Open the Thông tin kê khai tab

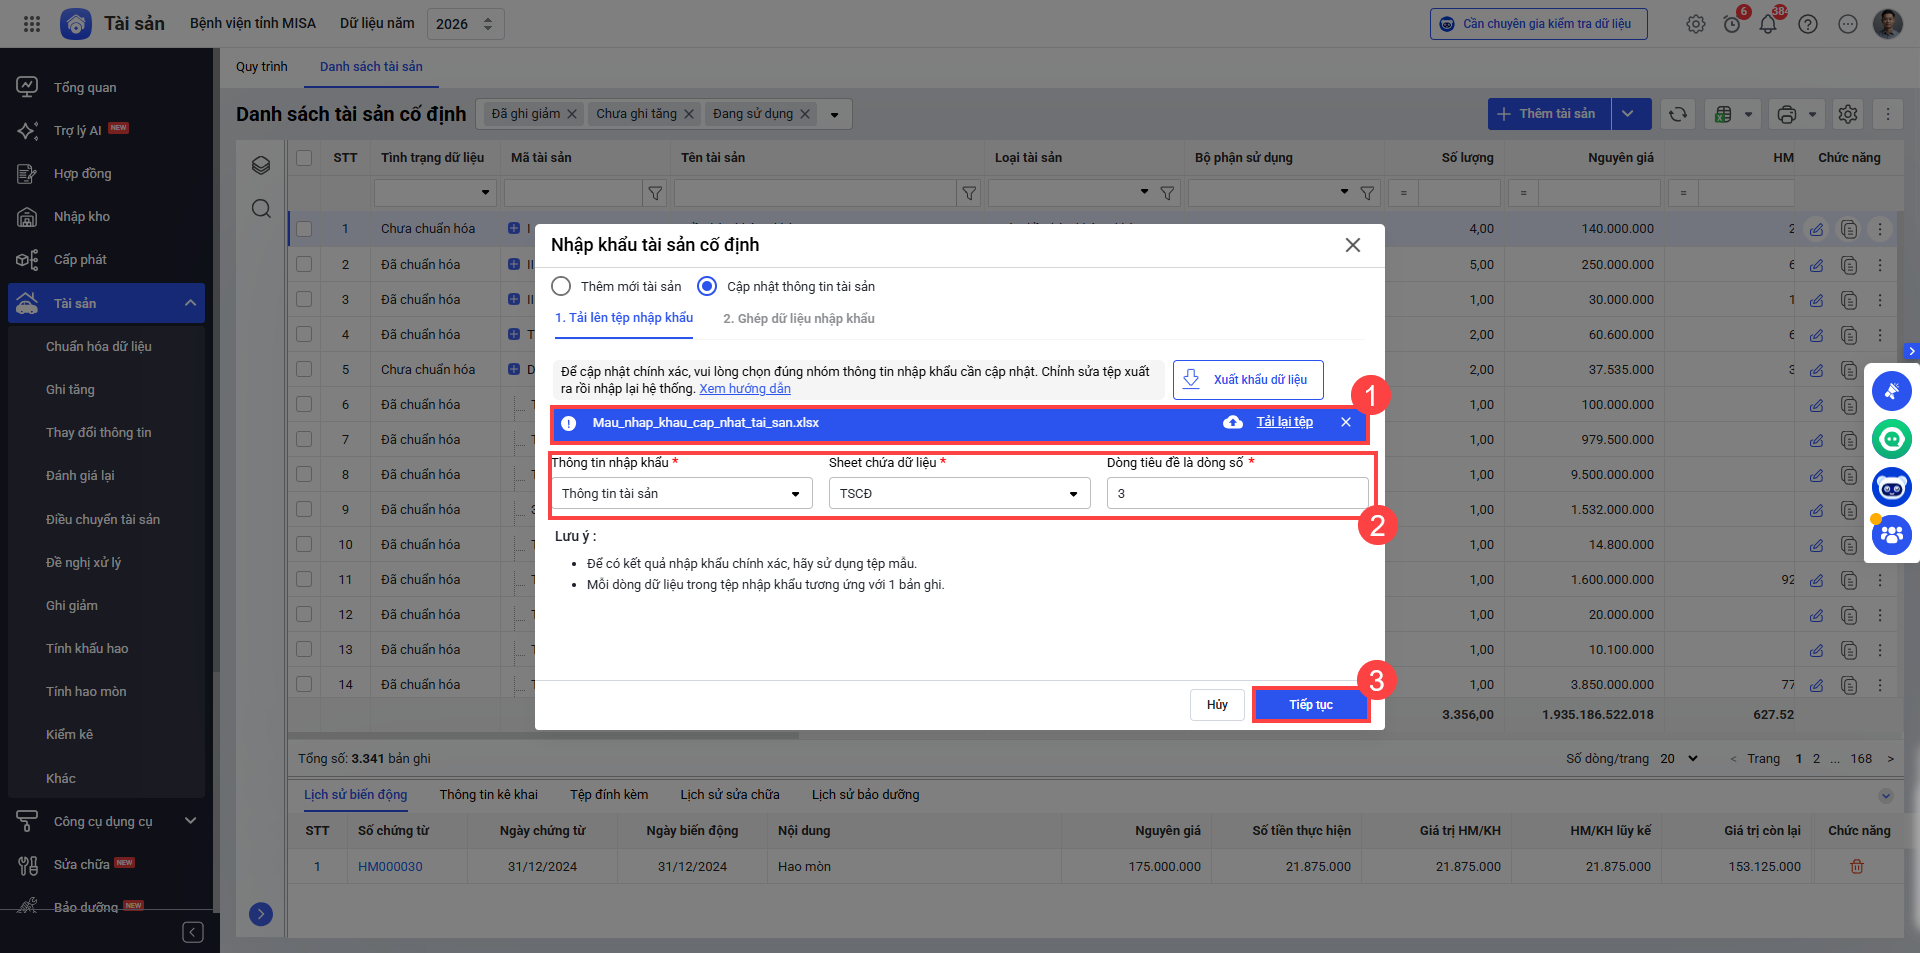pos(488,795)
